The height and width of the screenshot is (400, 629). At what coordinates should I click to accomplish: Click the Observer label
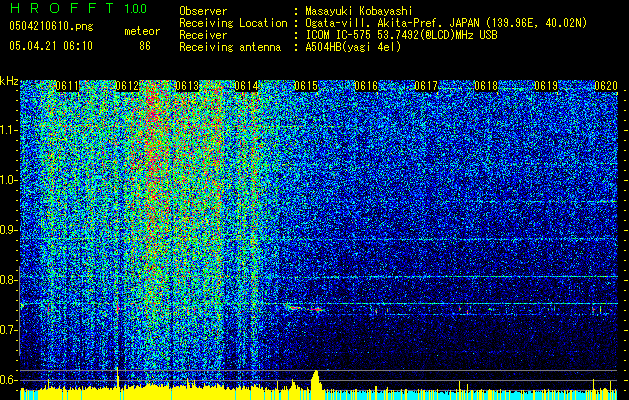[x=203, y=11]
